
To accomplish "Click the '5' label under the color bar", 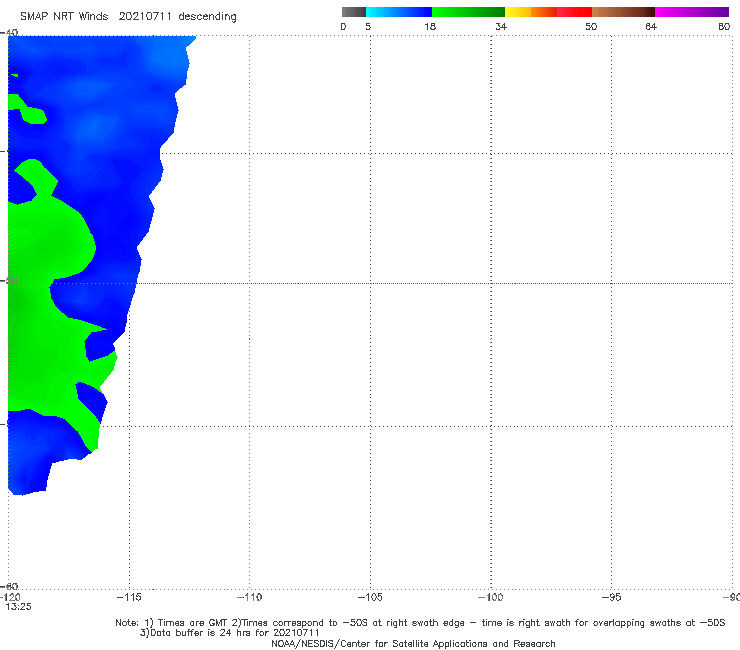I will pos(368,27).
